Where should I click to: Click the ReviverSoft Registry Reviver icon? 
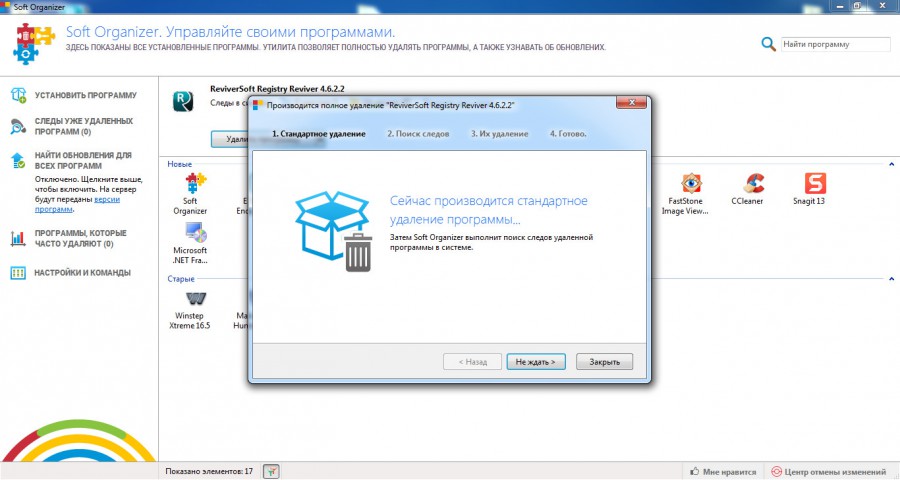[183, 101]
